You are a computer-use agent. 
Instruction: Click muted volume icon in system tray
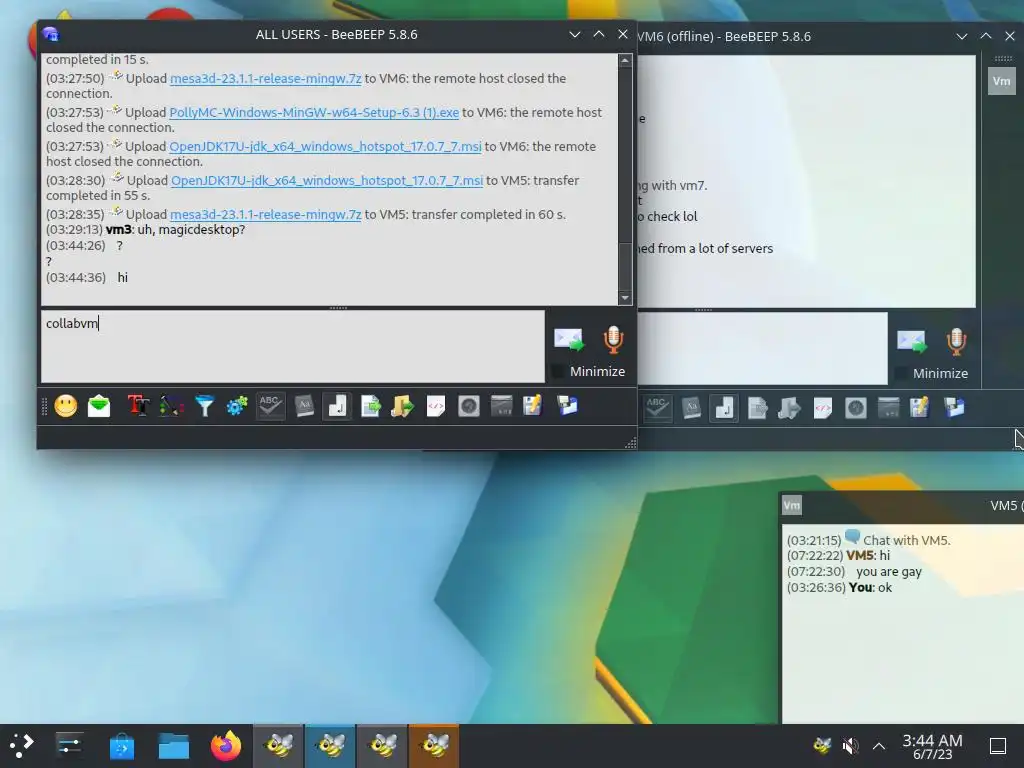click(850, 745)
